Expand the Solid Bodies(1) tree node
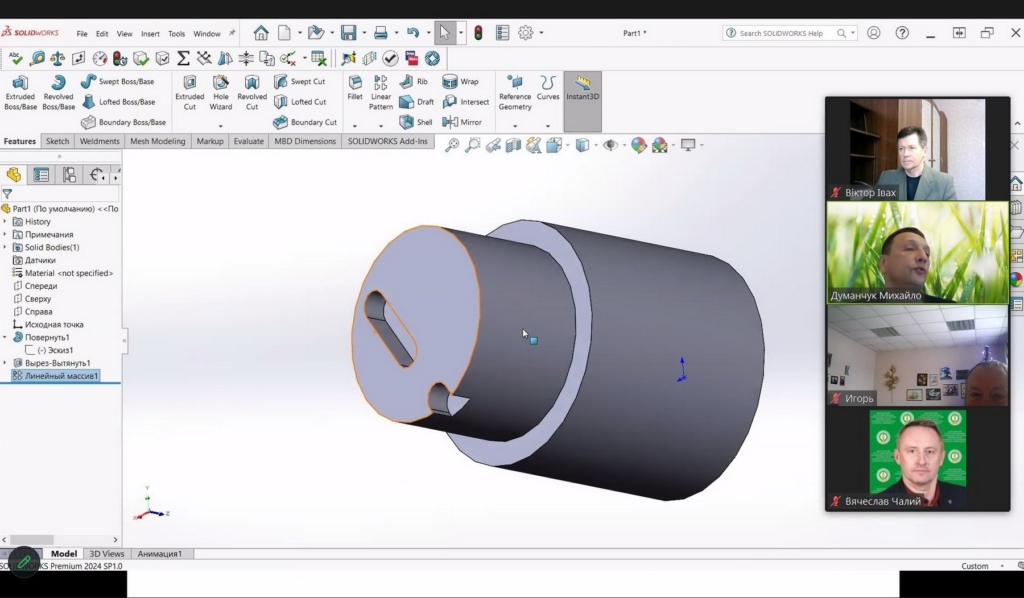The image size is (1024, 598). [5, 247]
